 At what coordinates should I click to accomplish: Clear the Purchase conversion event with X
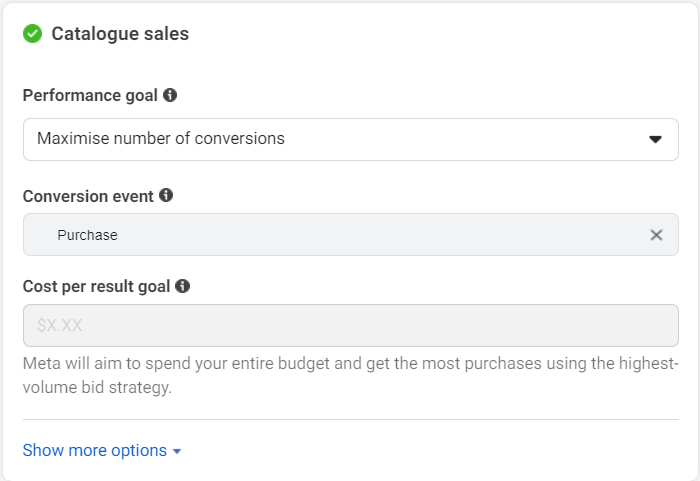[656, 235]
